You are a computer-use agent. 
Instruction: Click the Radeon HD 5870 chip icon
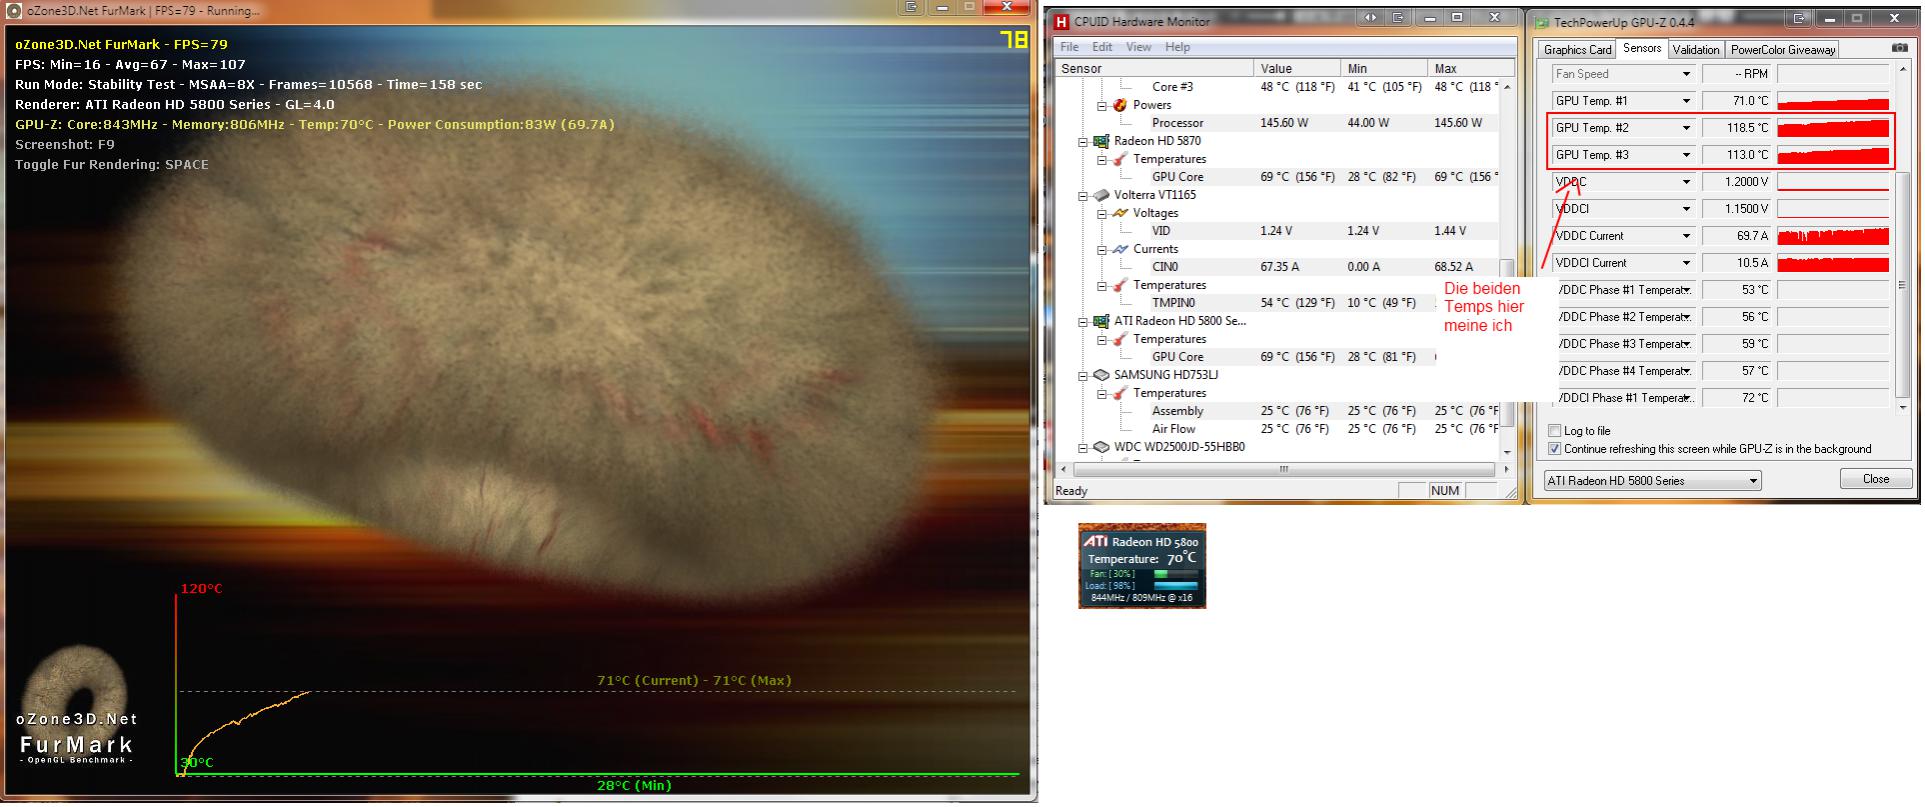coord(1101,141)
